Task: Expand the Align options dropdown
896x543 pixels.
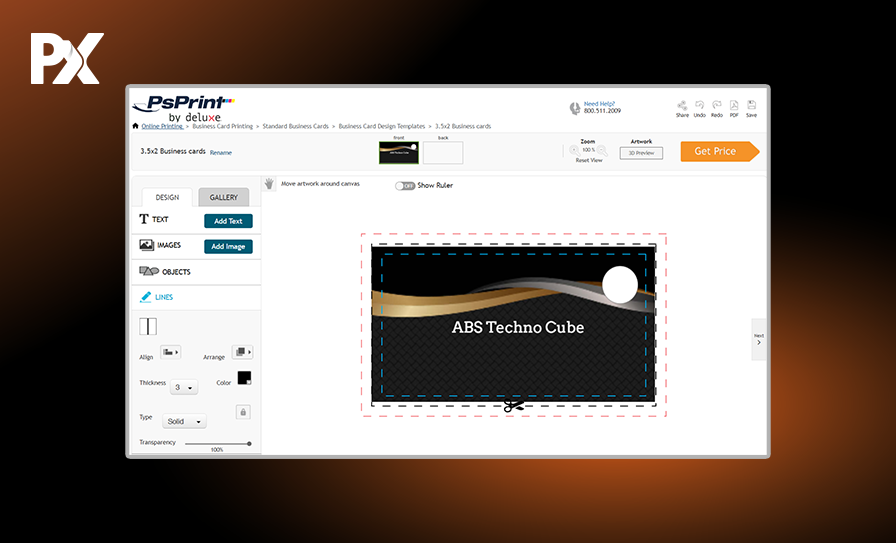Action: 170,352
